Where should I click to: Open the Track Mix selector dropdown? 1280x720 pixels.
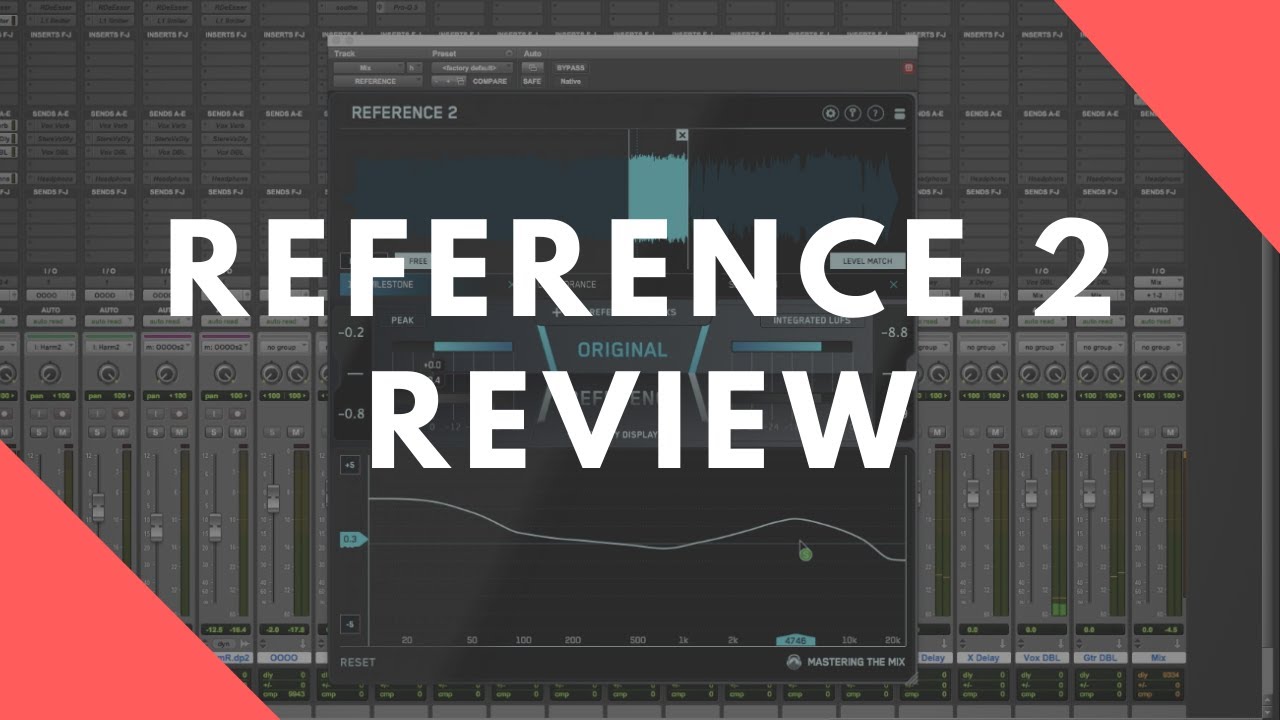tap(368, 67)
